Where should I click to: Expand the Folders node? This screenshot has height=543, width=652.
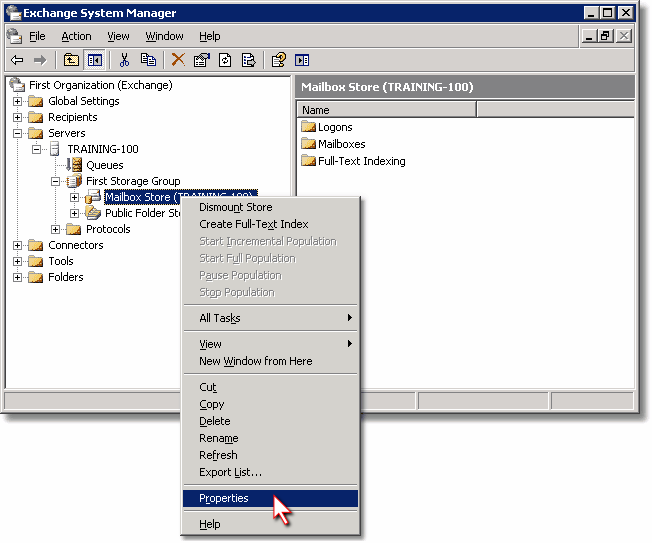[x=17, y=277]
